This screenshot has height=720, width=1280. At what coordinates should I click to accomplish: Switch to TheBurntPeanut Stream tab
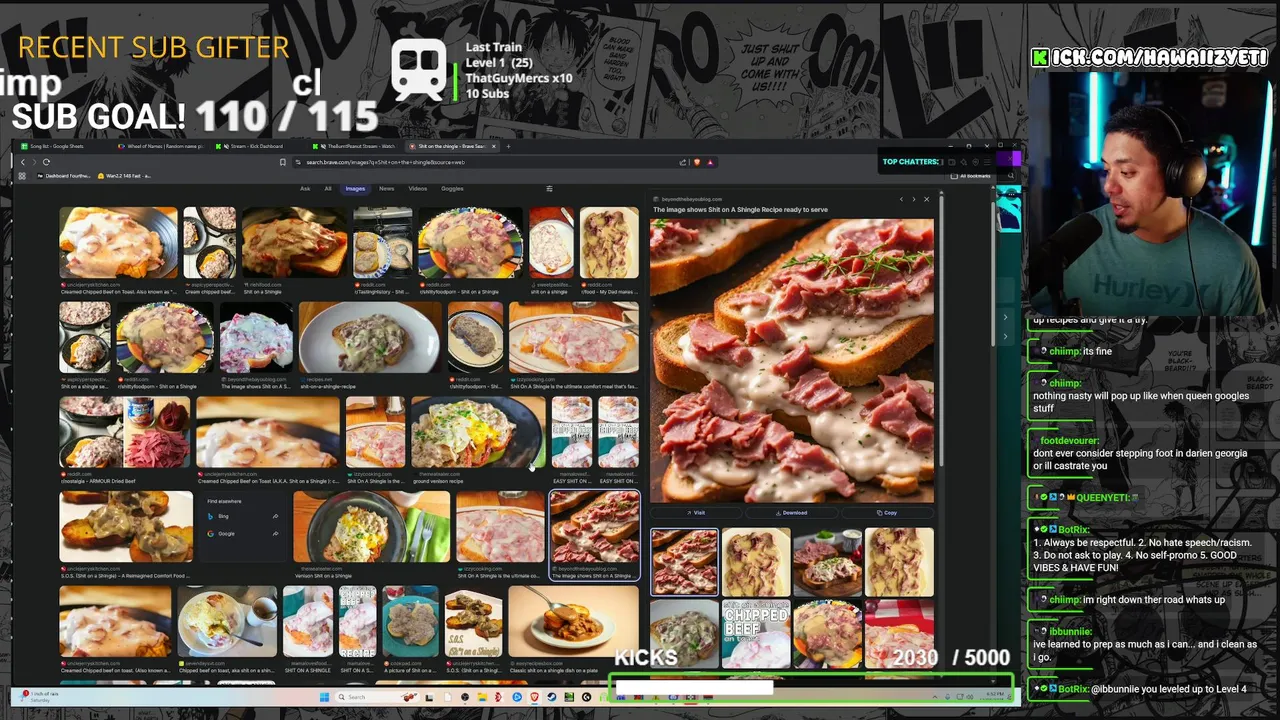point(355,146)
